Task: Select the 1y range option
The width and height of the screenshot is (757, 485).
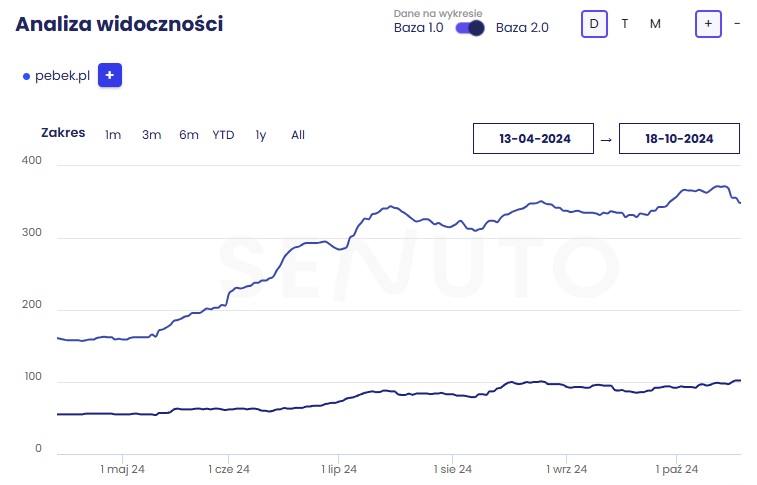Action: pos(261,135)
